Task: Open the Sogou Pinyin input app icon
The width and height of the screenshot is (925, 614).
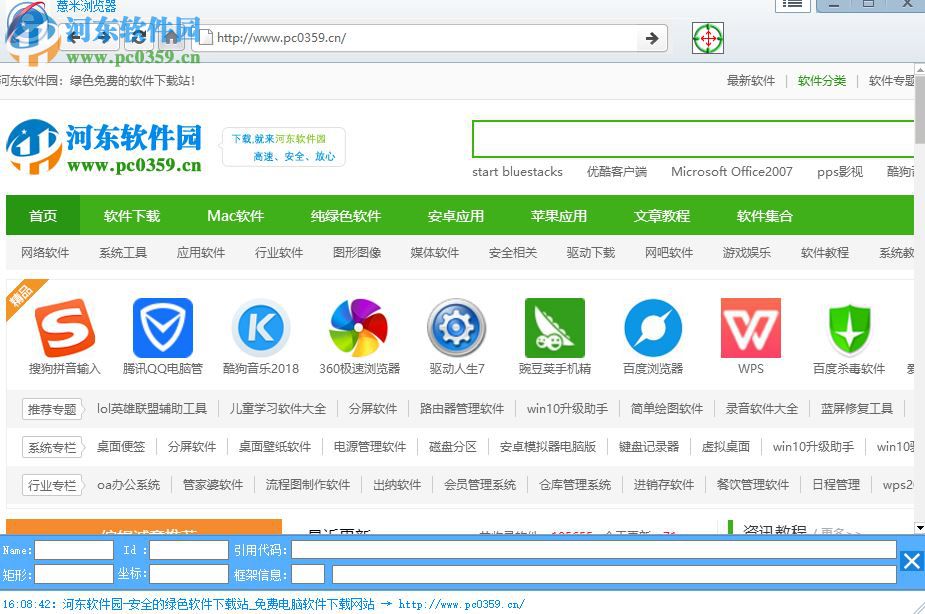Action: (65, 328)
